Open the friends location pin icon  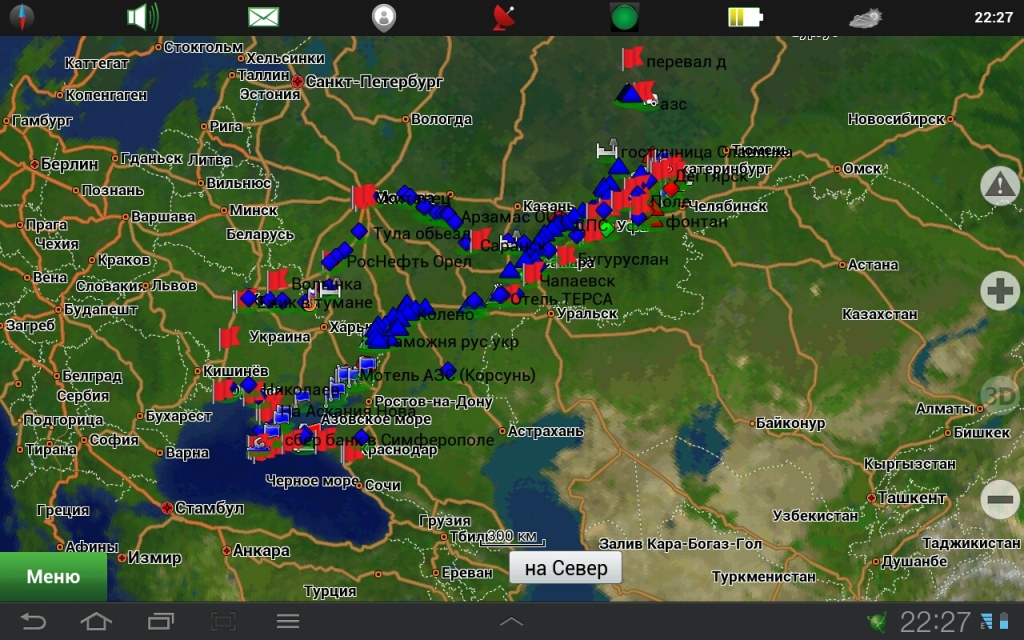pos(383,17)
